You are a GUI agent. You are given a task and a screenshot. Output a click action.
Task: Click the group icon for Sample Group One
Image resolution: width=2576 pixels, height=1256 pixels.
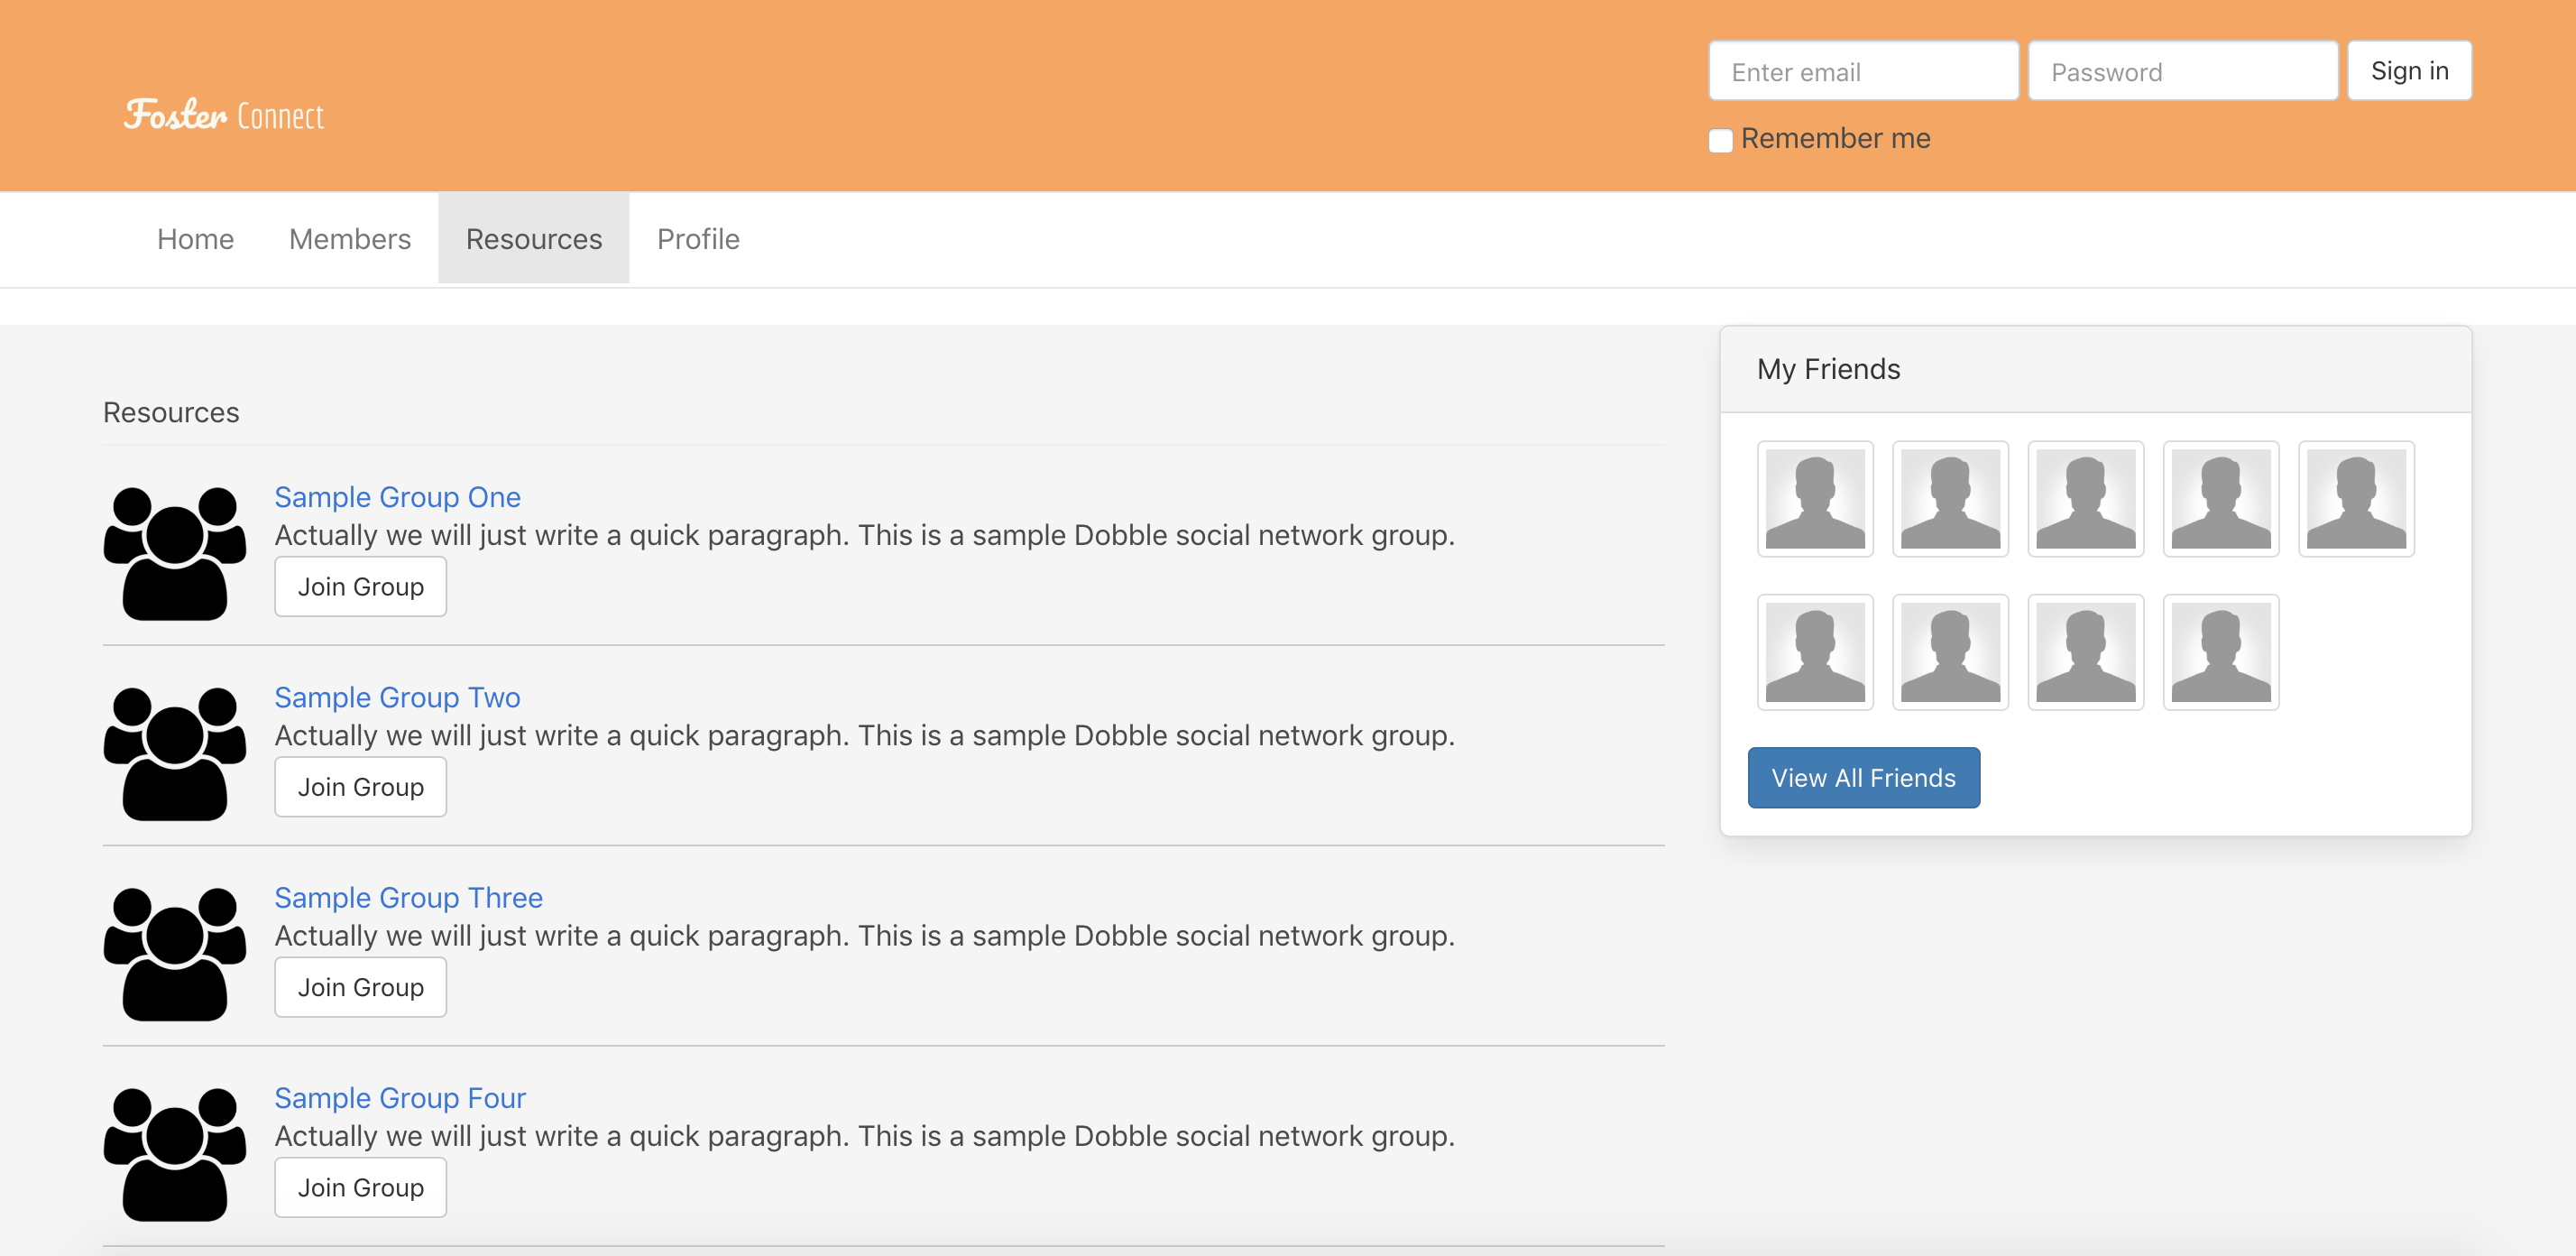point(175,553)
